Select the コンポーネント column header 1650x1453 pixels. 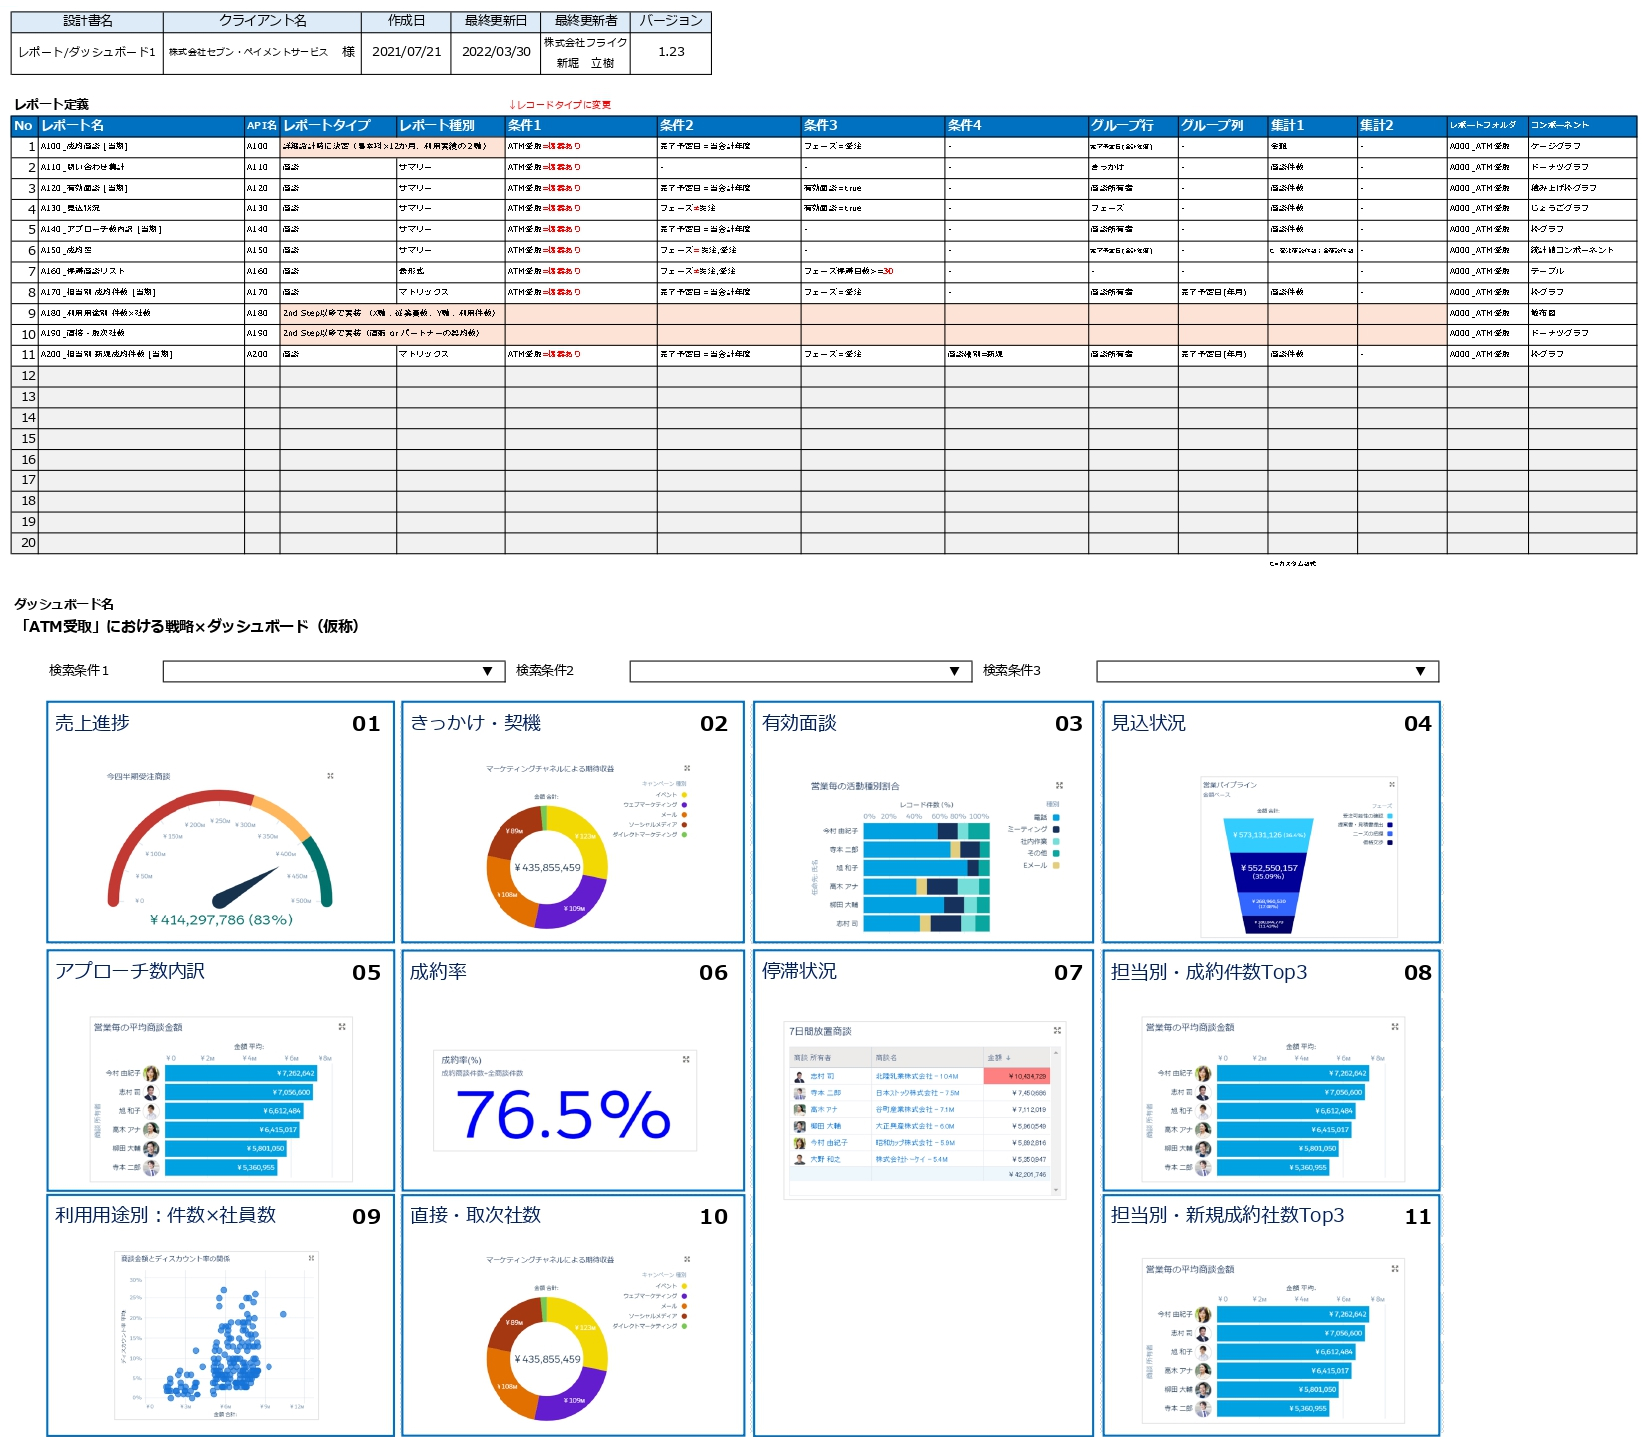click(x=1582, y=126)
